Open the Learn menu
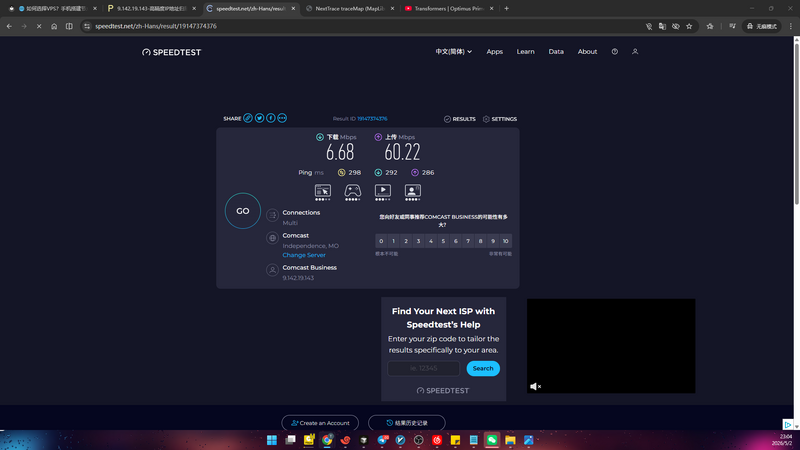The width and height of the screenshot is (800, 450). [x=526, y=52]
